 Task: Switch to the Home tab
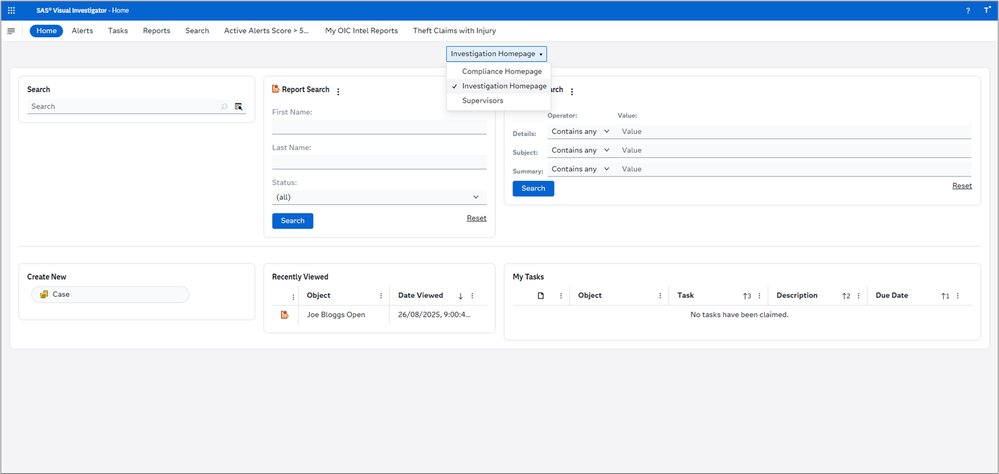[x=47, y=31]
